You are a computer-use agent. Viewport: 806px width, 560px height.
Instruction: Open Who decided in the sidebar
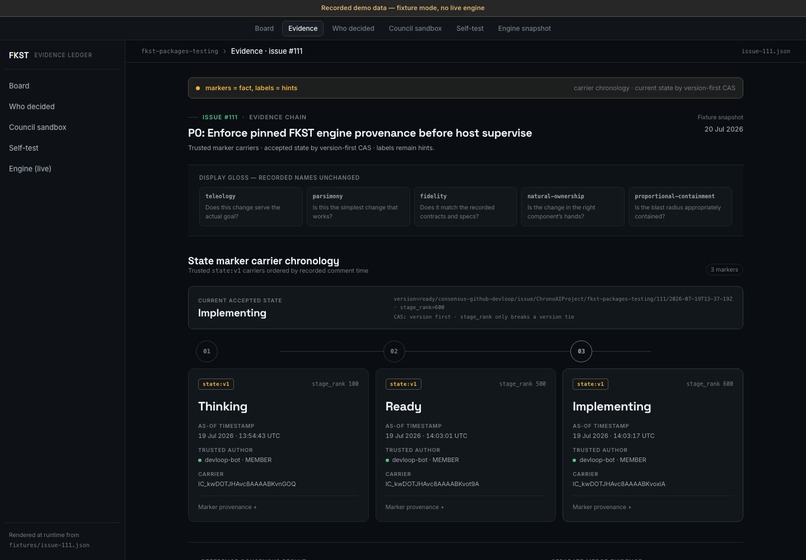31,106
